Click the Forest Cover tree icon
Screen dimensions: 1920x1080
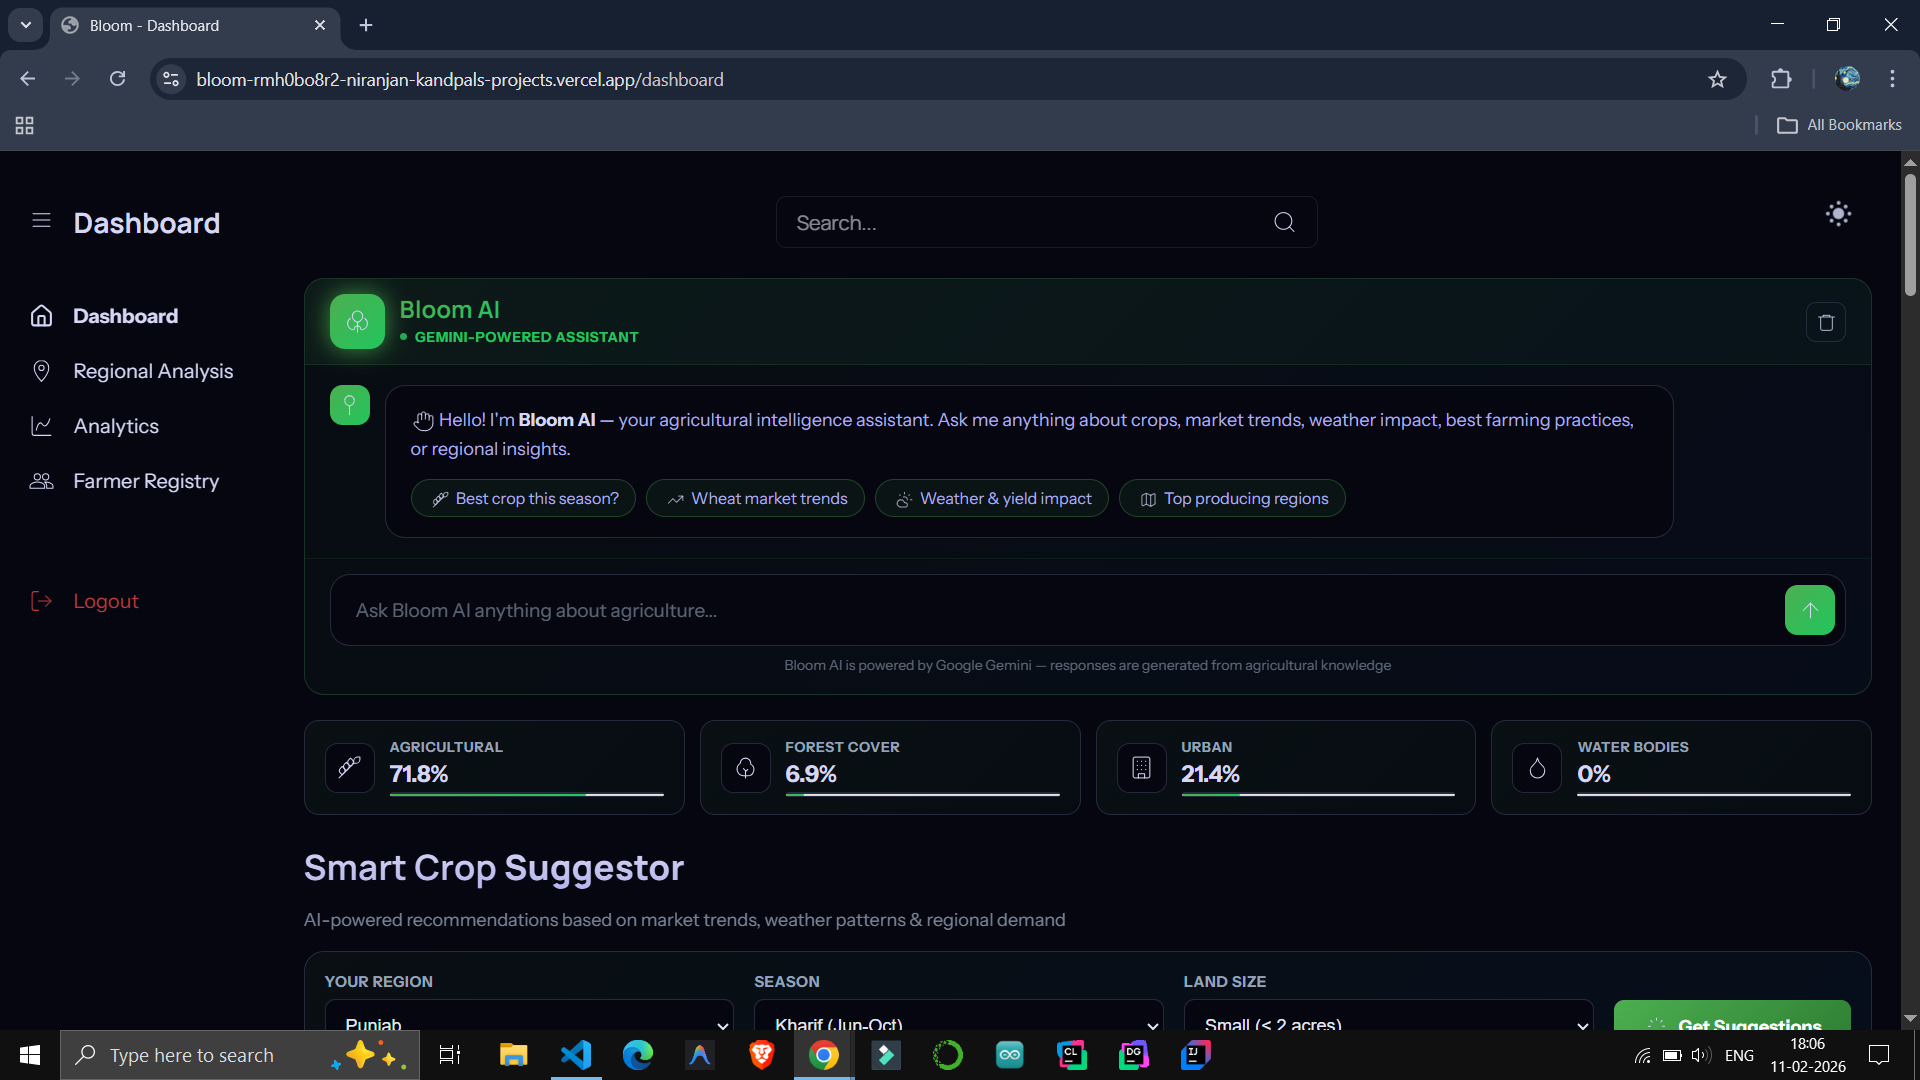tap(745, 767)
